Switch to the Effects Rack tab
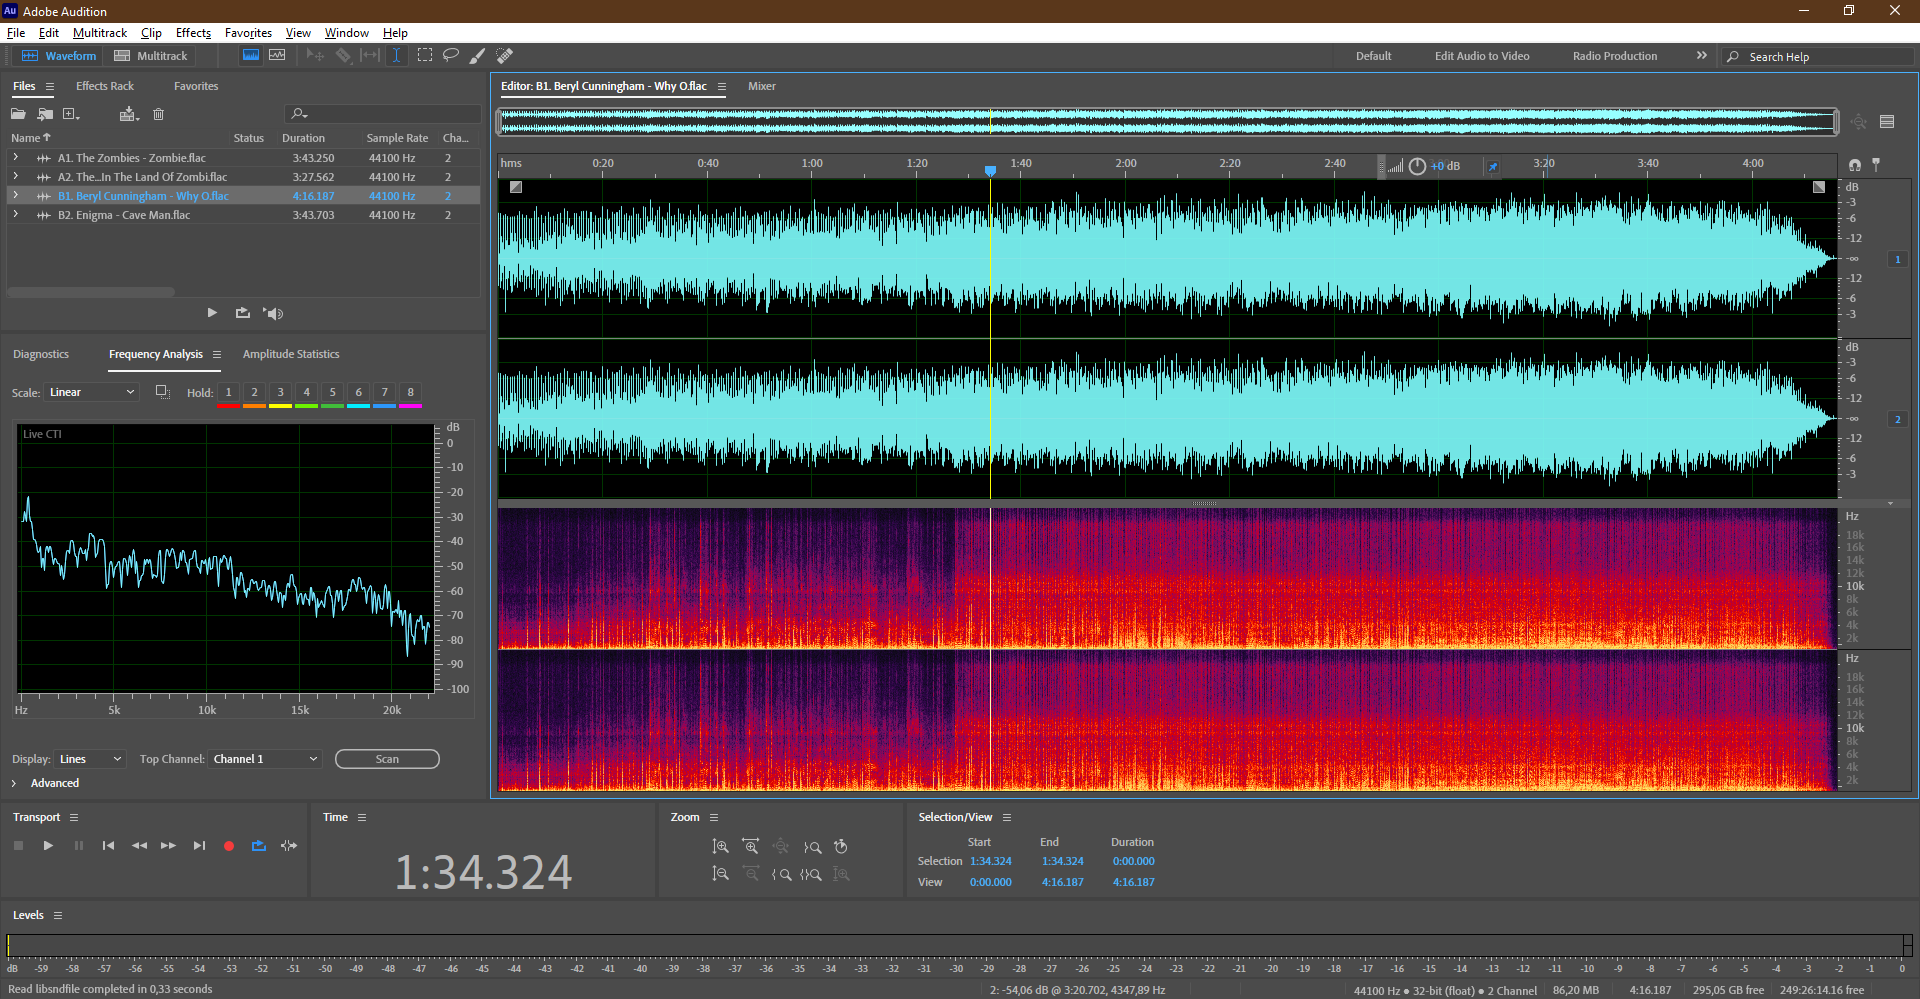Viewport: 1920px width, 999px height. [105, 86]
